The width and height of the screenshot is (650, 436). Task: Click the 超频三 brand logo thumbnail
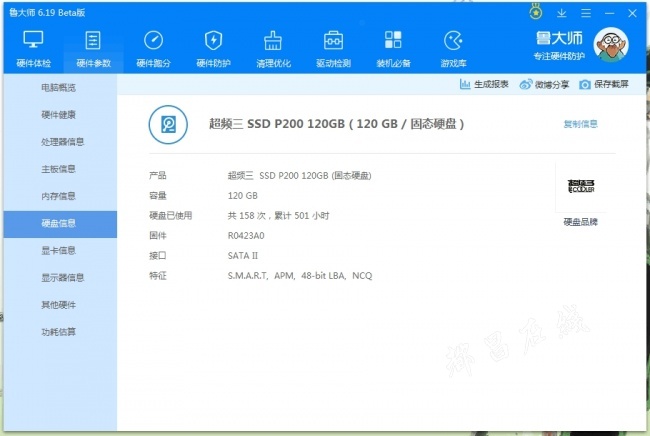tap(580, 187)
